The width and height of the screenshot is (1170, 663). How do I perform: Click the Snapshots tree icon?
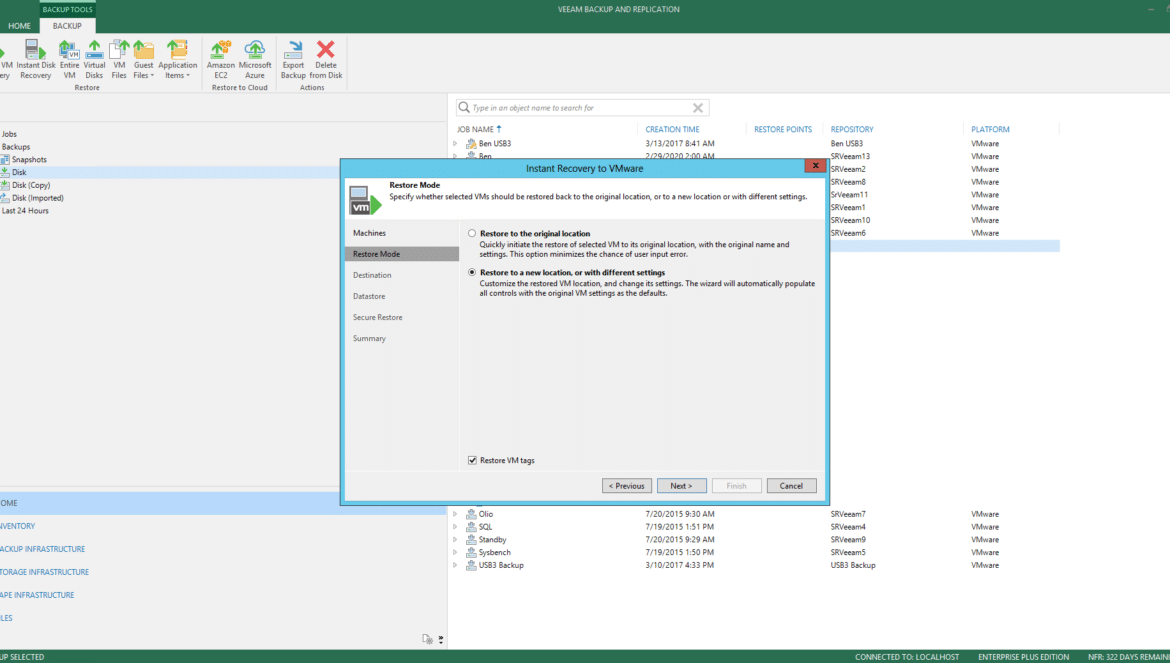(x=4, y=160)
